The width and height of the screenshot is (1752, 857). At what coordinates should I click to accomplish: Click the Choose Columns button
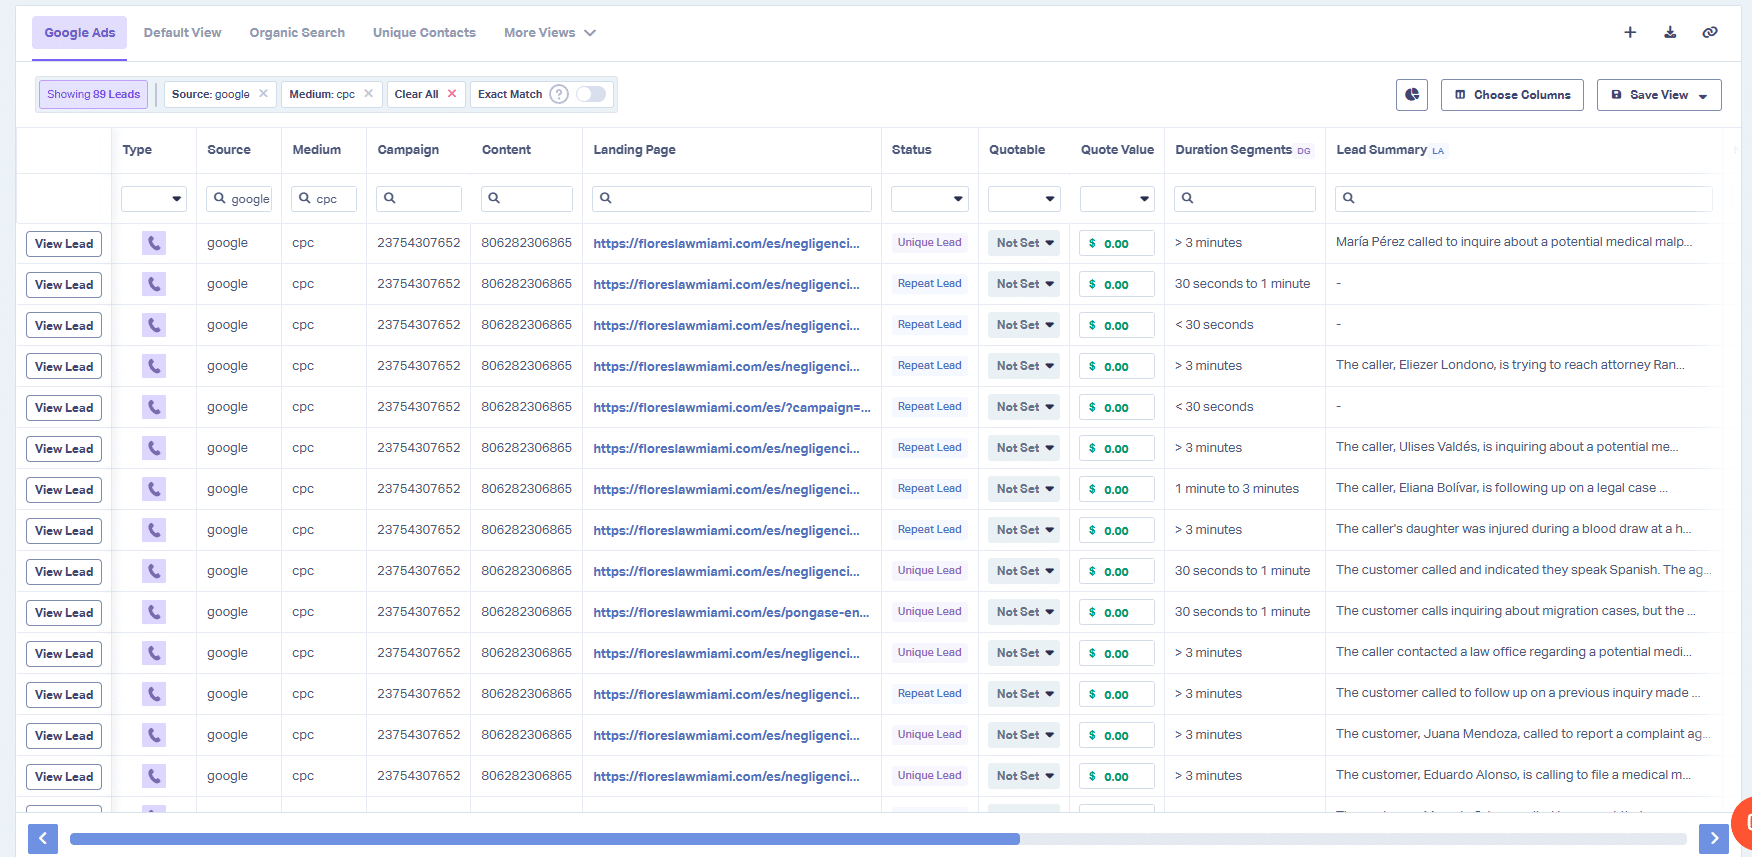tap(1512, 95)
